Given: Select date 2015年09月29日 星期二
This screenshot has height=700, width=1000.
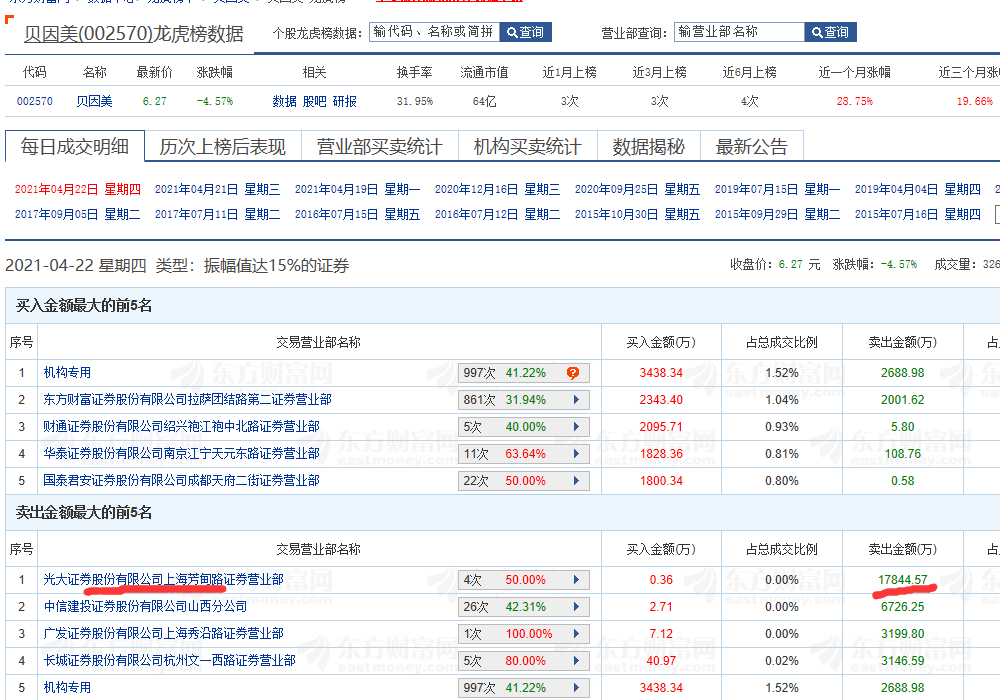Looking at the screenshot, I should 777,214.
